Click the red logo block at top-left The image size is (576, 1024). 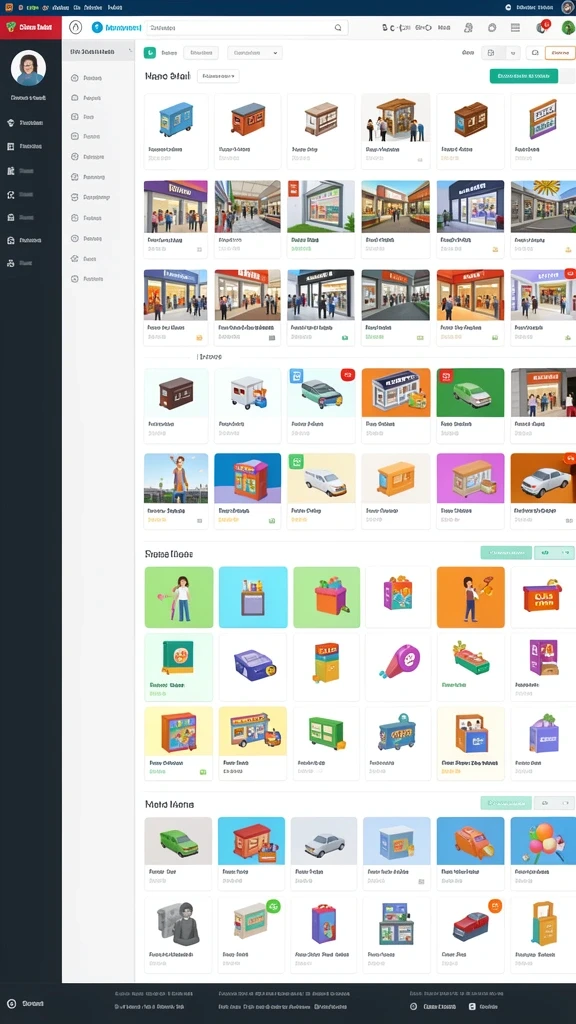pos(31,27)
